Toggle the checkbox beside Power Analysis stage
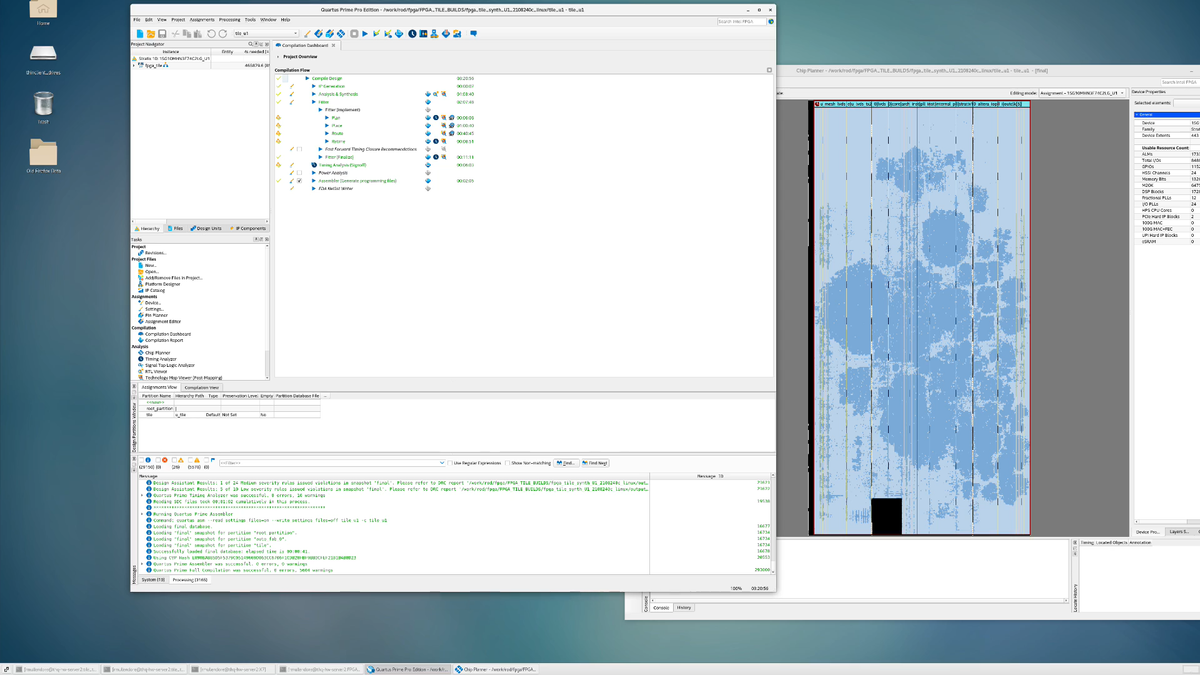 [299, 173]
